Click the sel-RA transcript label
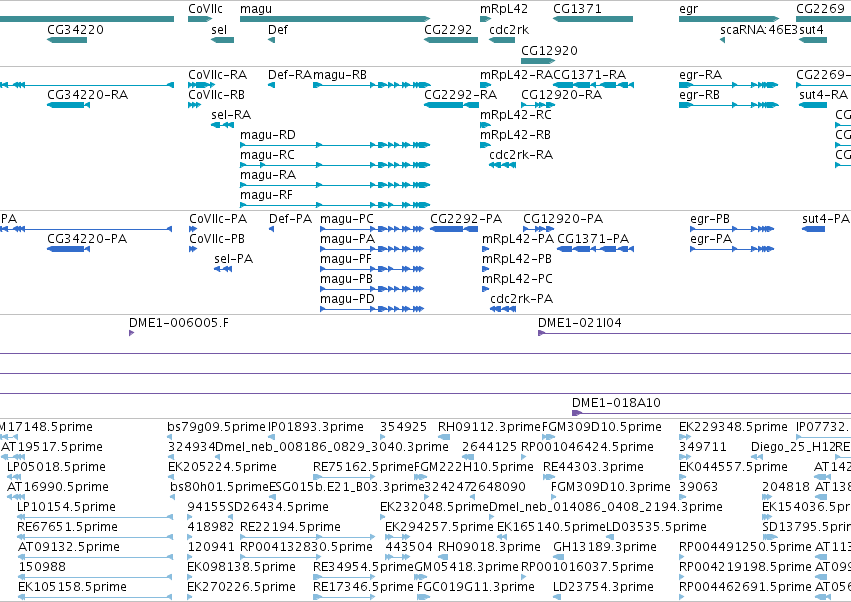Viewport: 851px width, 602px height. 231,115
